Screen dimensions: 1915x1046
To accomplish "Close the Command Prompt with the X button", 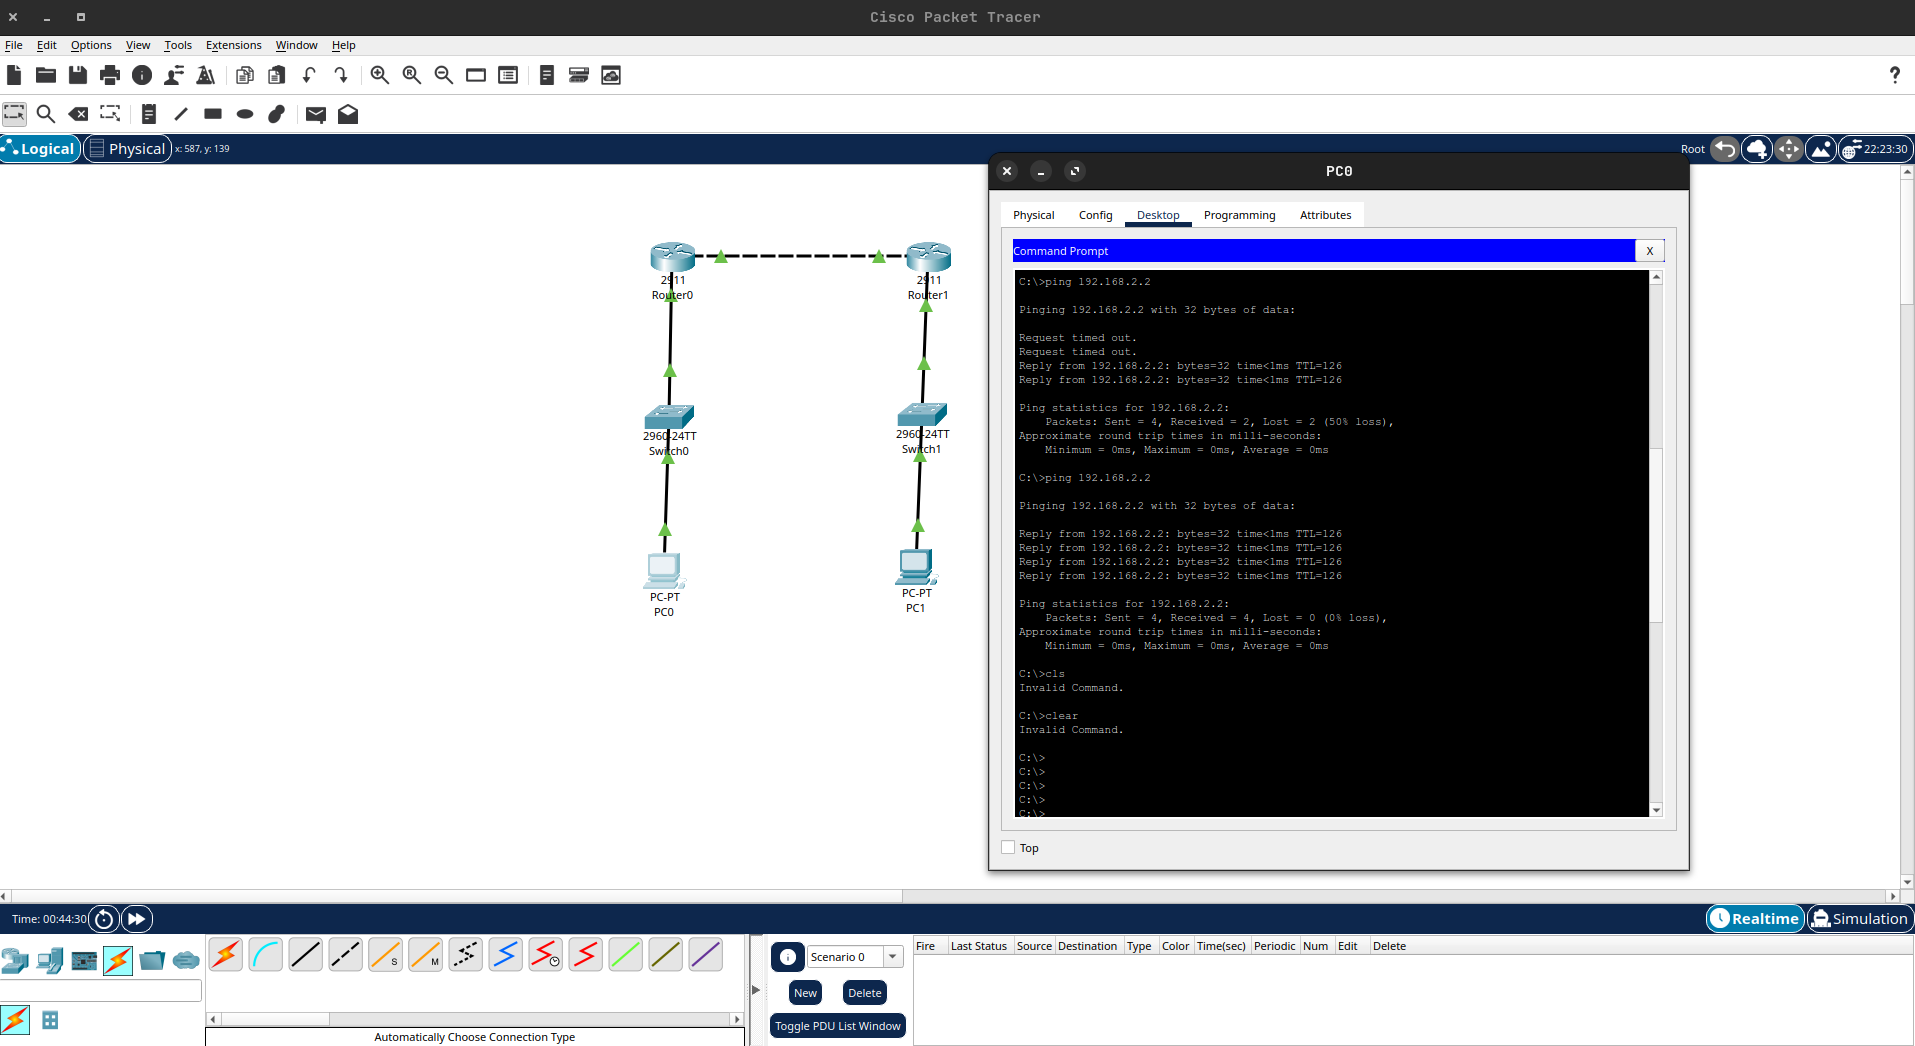I will (x=1650, y=251).
